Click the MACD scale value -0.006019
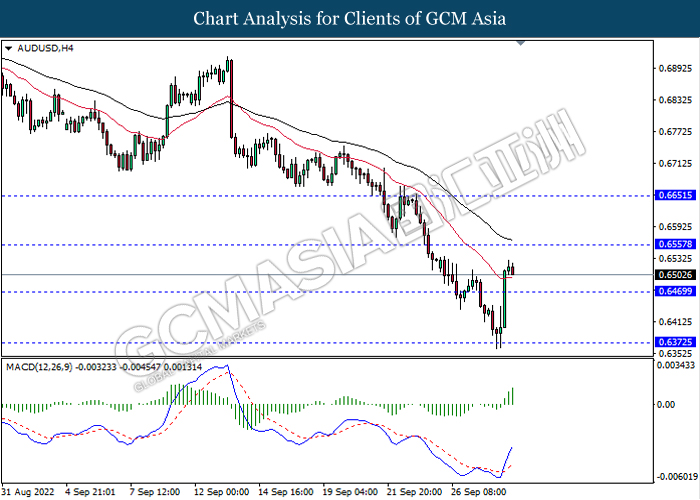This screenshot has height=500, width=700. tap(677, 477)
